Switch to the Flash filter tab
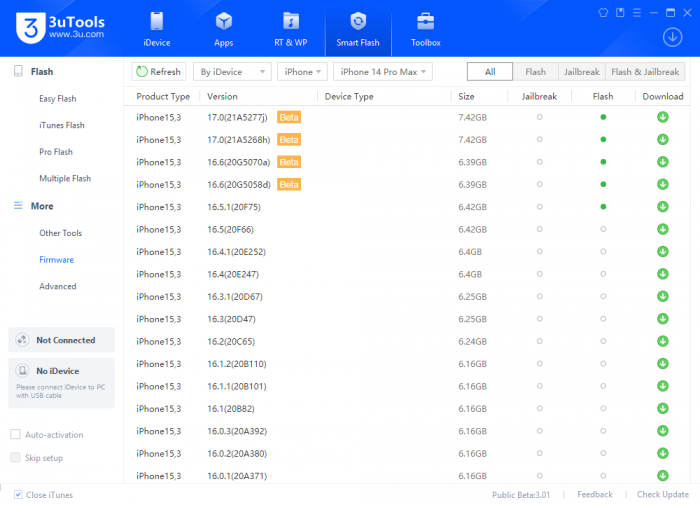The width and height of the screenshot is (700, 505). point(535,71)
